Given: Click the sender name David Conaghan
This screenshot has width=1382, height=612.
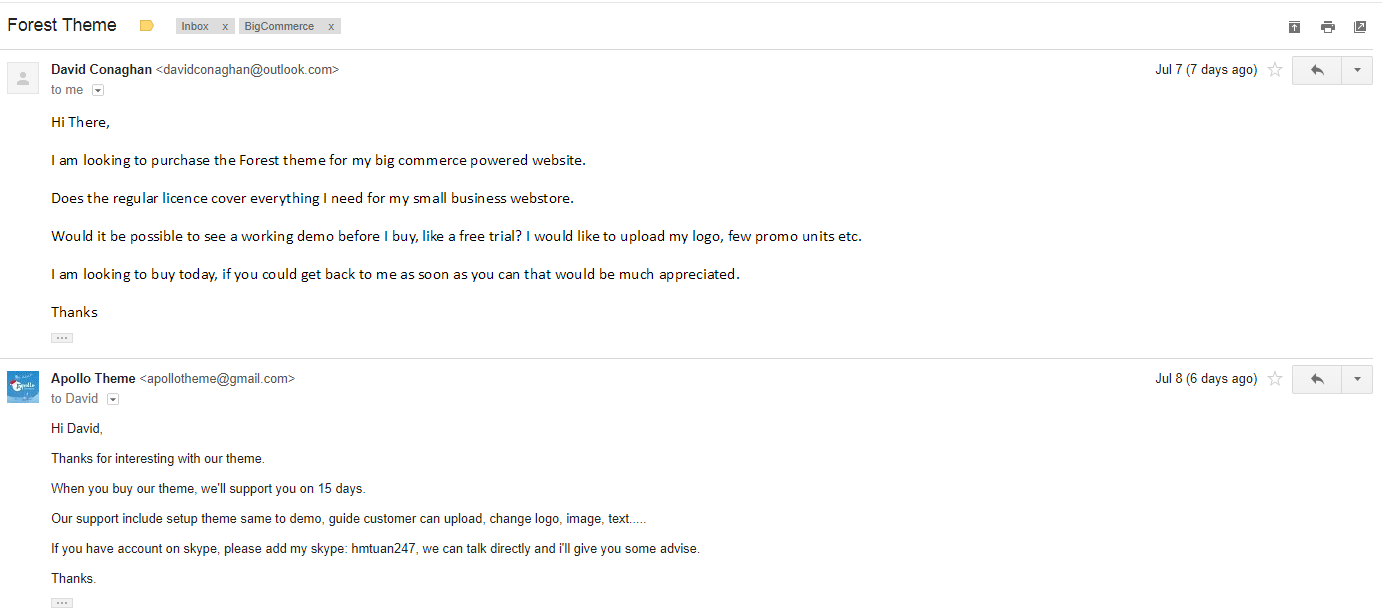Looking at the screenshot, I should 101,70.
